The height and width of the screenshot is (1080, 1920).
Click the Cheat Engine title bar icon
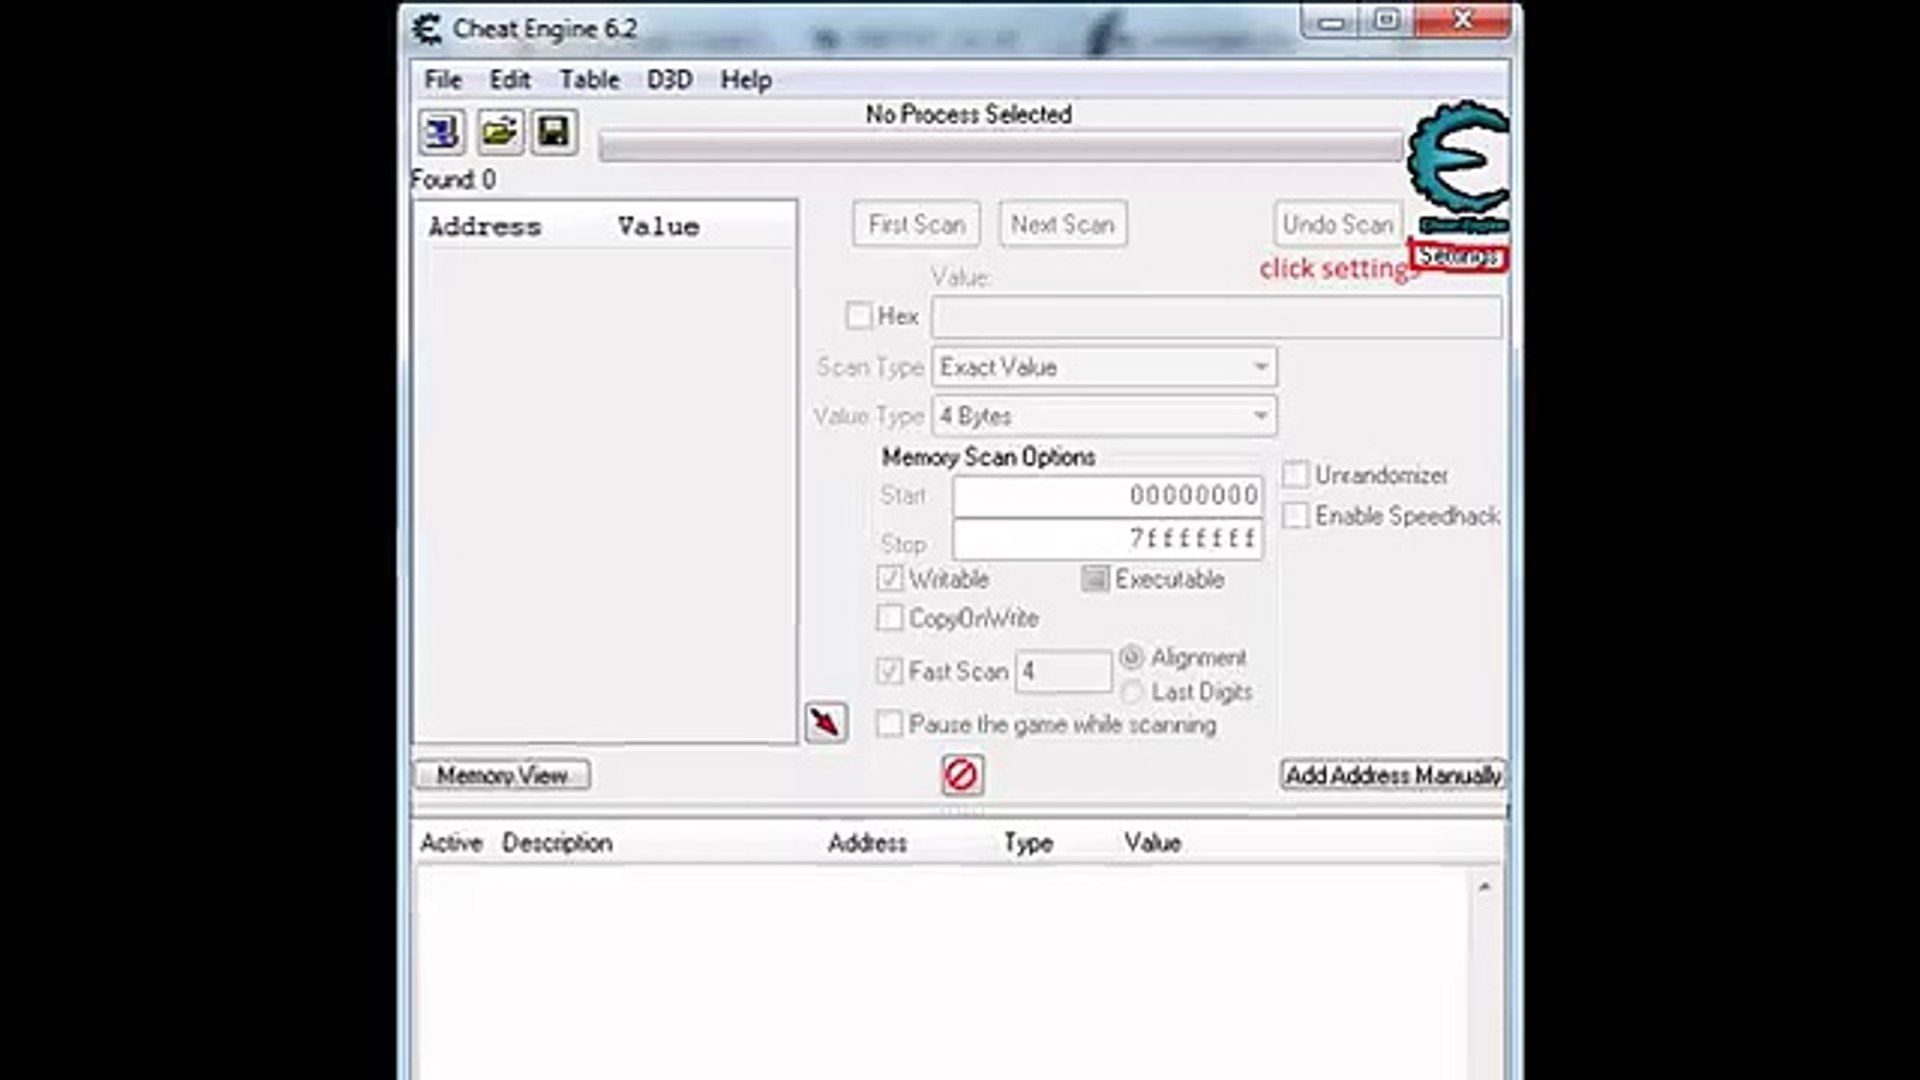[x=428, y=29]
